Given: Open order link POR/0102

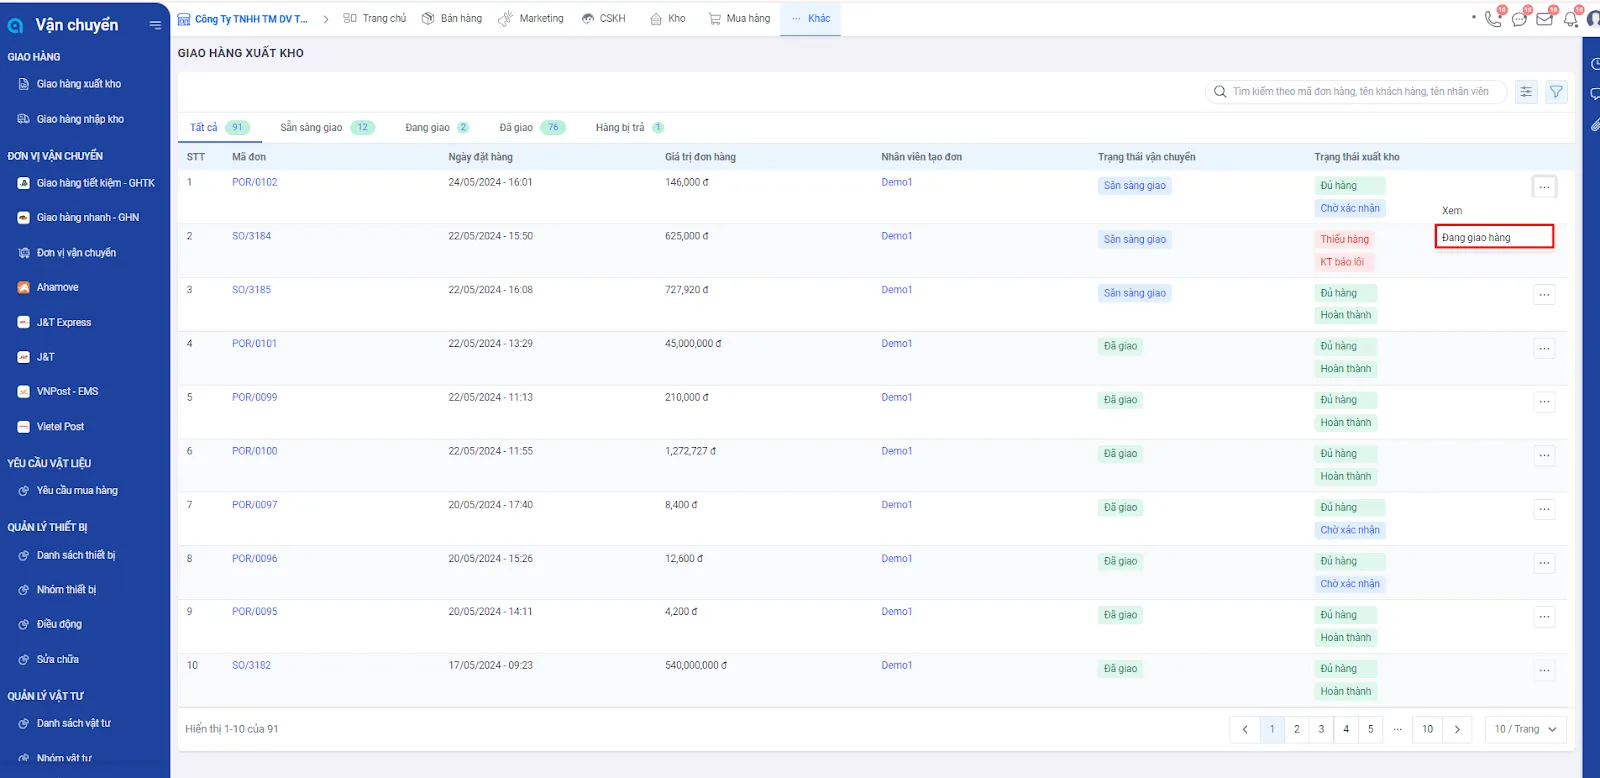Looking at the screenshot, I should [254, 182].
